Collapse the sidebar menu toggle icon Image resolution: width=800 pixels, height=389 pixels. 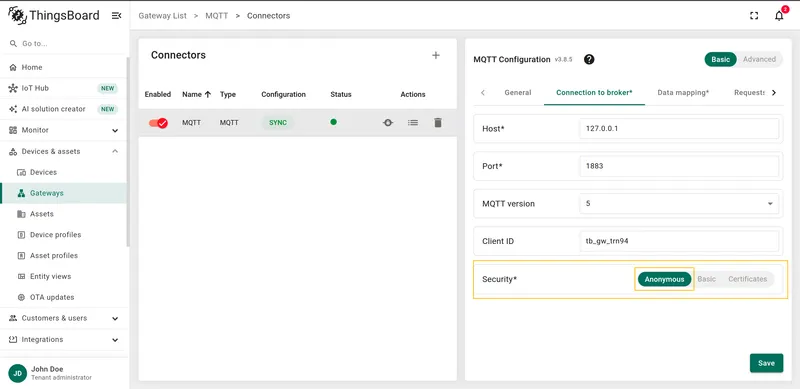[x=116, y=16]
